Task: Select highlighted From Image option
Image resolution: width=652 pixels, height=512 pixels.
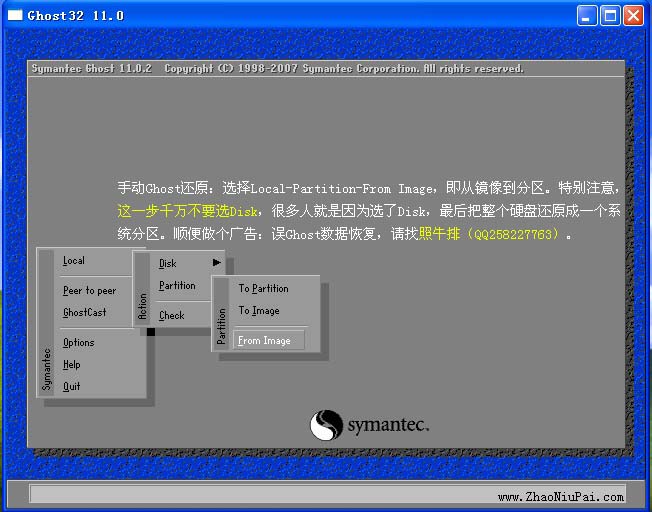Action: [x=269, y=340]
